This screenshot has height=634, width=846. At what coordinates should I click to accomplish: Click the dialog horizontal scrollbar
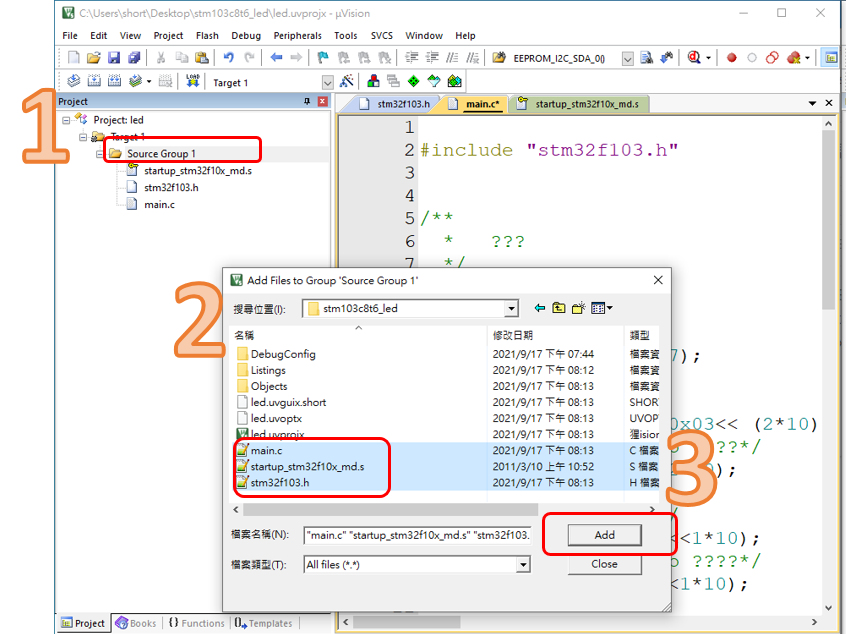click(x=390, y=509)
